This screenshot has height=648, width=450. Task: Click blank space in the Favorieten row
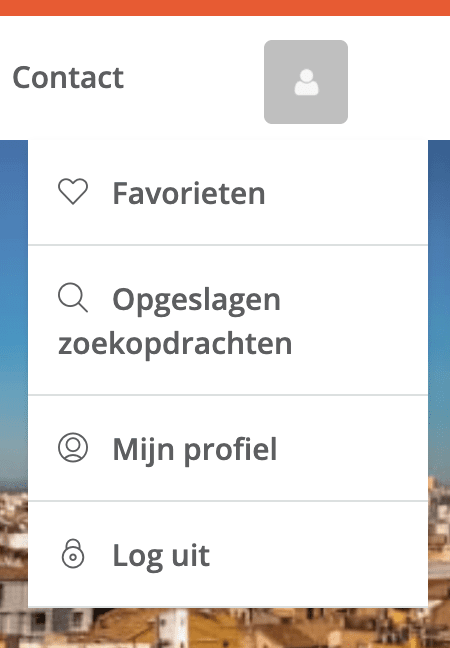coord(347,193)
